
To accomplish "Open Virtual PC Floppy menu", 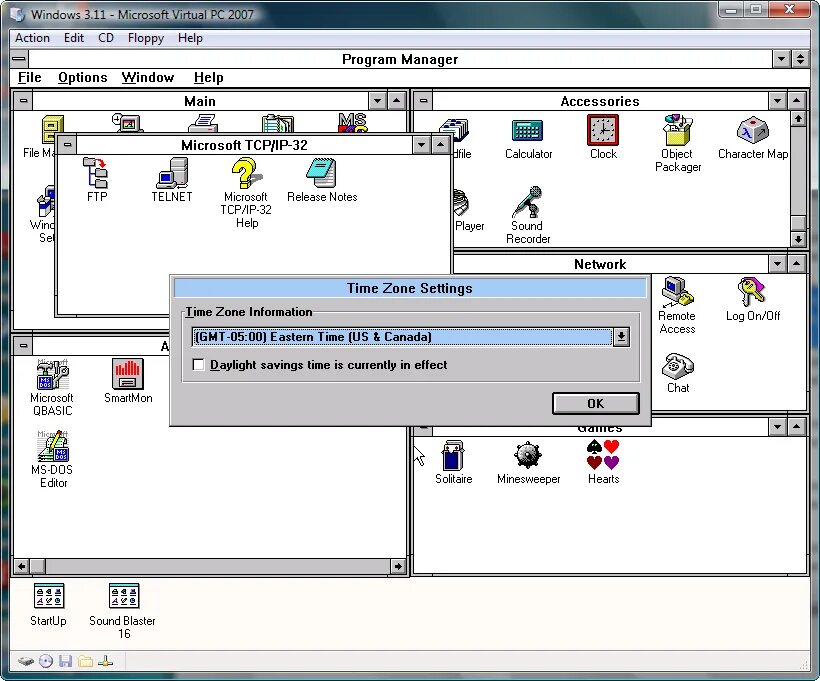I will pos(146,38).
